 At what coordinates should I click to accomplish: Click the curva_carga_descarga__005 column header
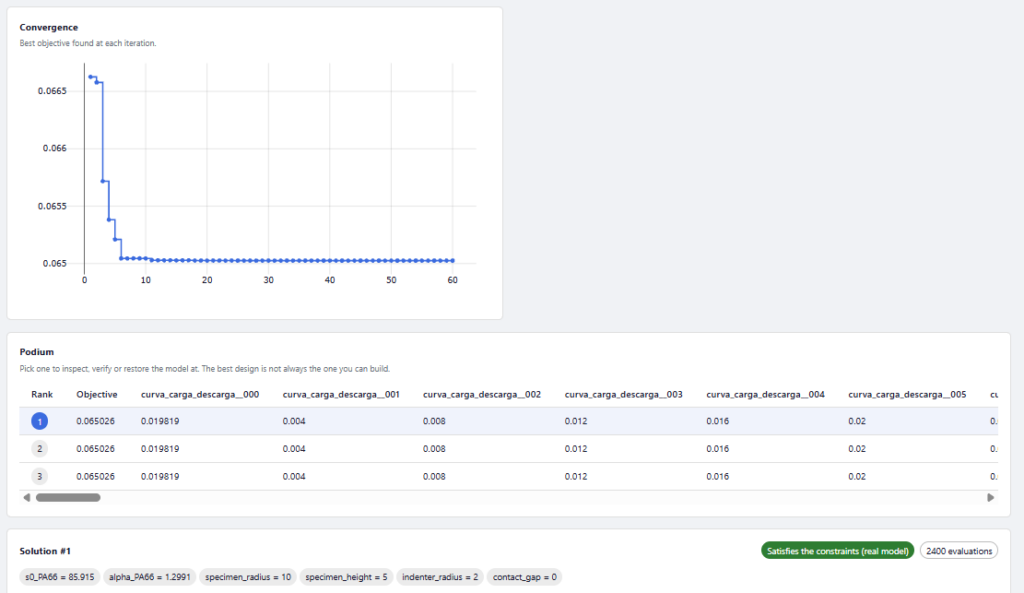click(x=907, y=394)
